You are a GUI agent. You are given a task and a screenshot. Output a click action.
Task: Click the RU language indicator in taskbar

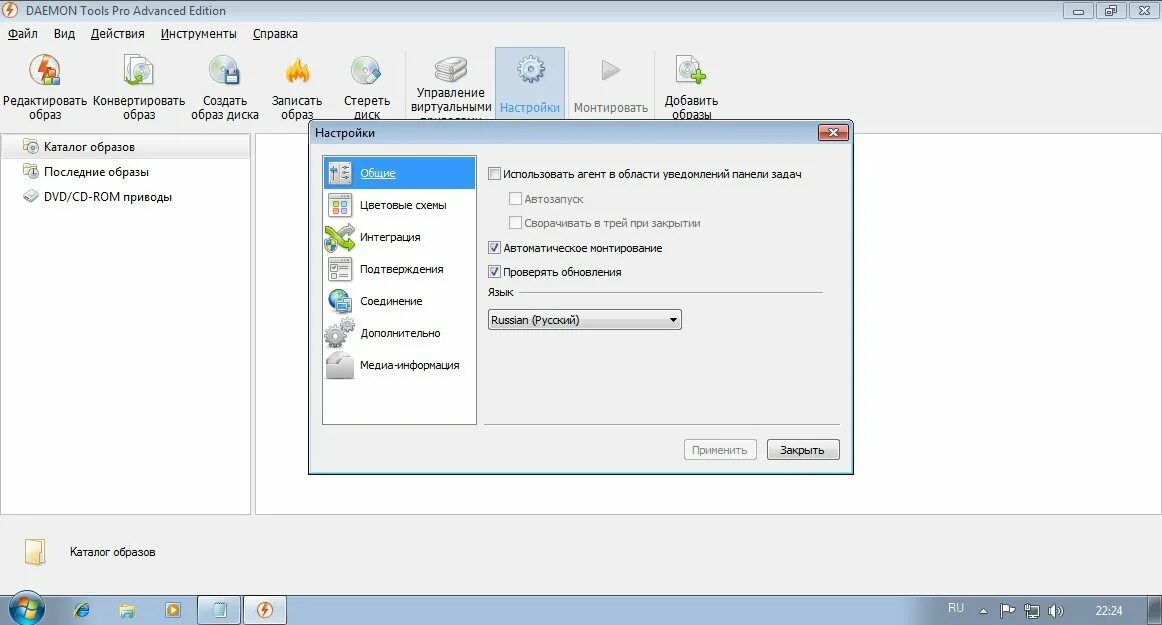(x=956, y=608)
